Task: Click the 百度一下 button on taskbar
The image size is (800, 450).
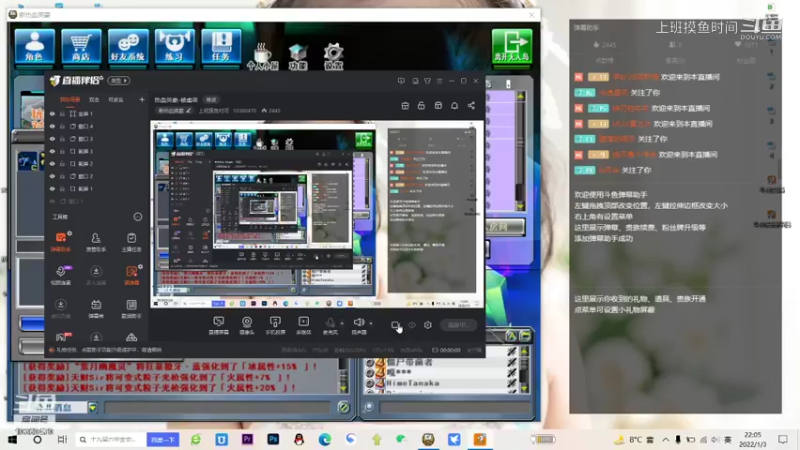Action: point(163,439)
